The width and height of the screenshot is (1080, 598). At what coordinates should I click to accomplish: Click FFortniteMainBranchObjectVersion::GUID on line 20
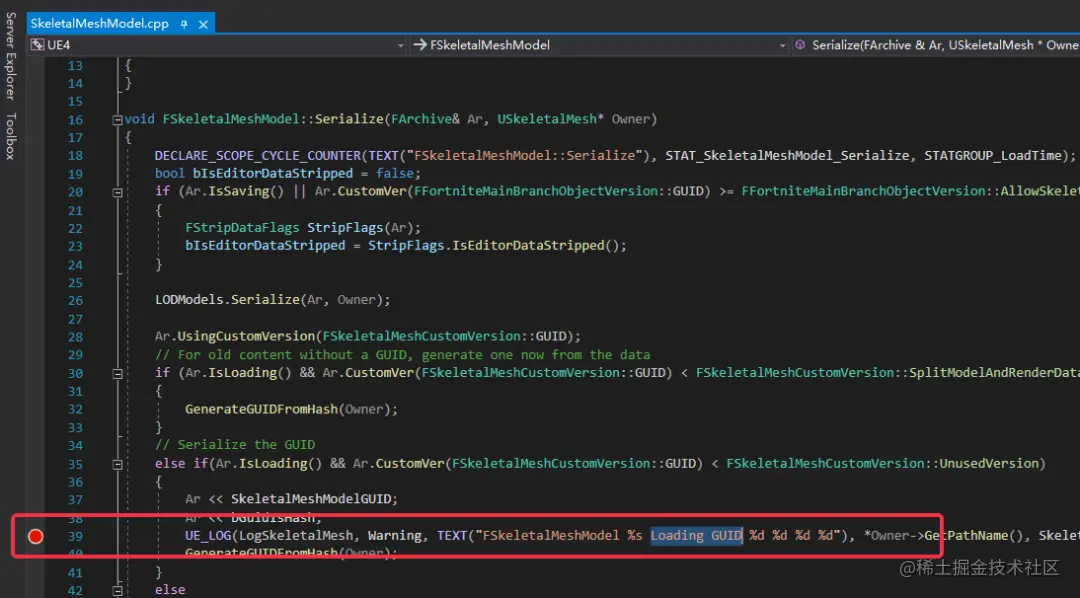tap(561, 192)
